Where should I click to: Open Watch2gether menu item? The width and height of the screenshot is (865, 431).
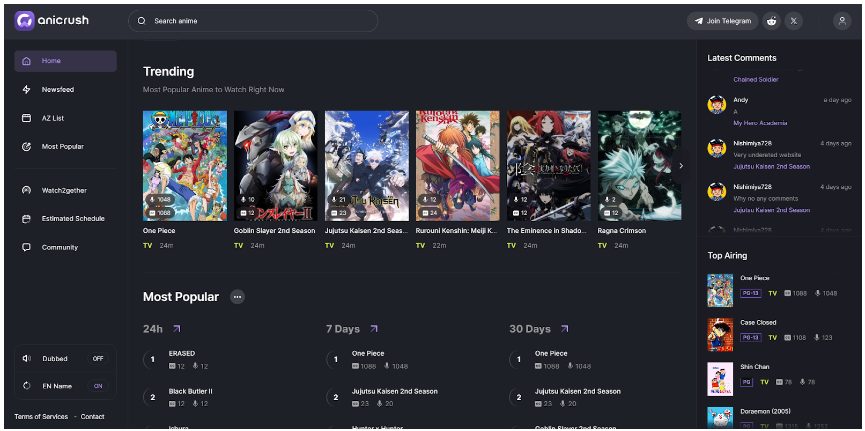66,190
